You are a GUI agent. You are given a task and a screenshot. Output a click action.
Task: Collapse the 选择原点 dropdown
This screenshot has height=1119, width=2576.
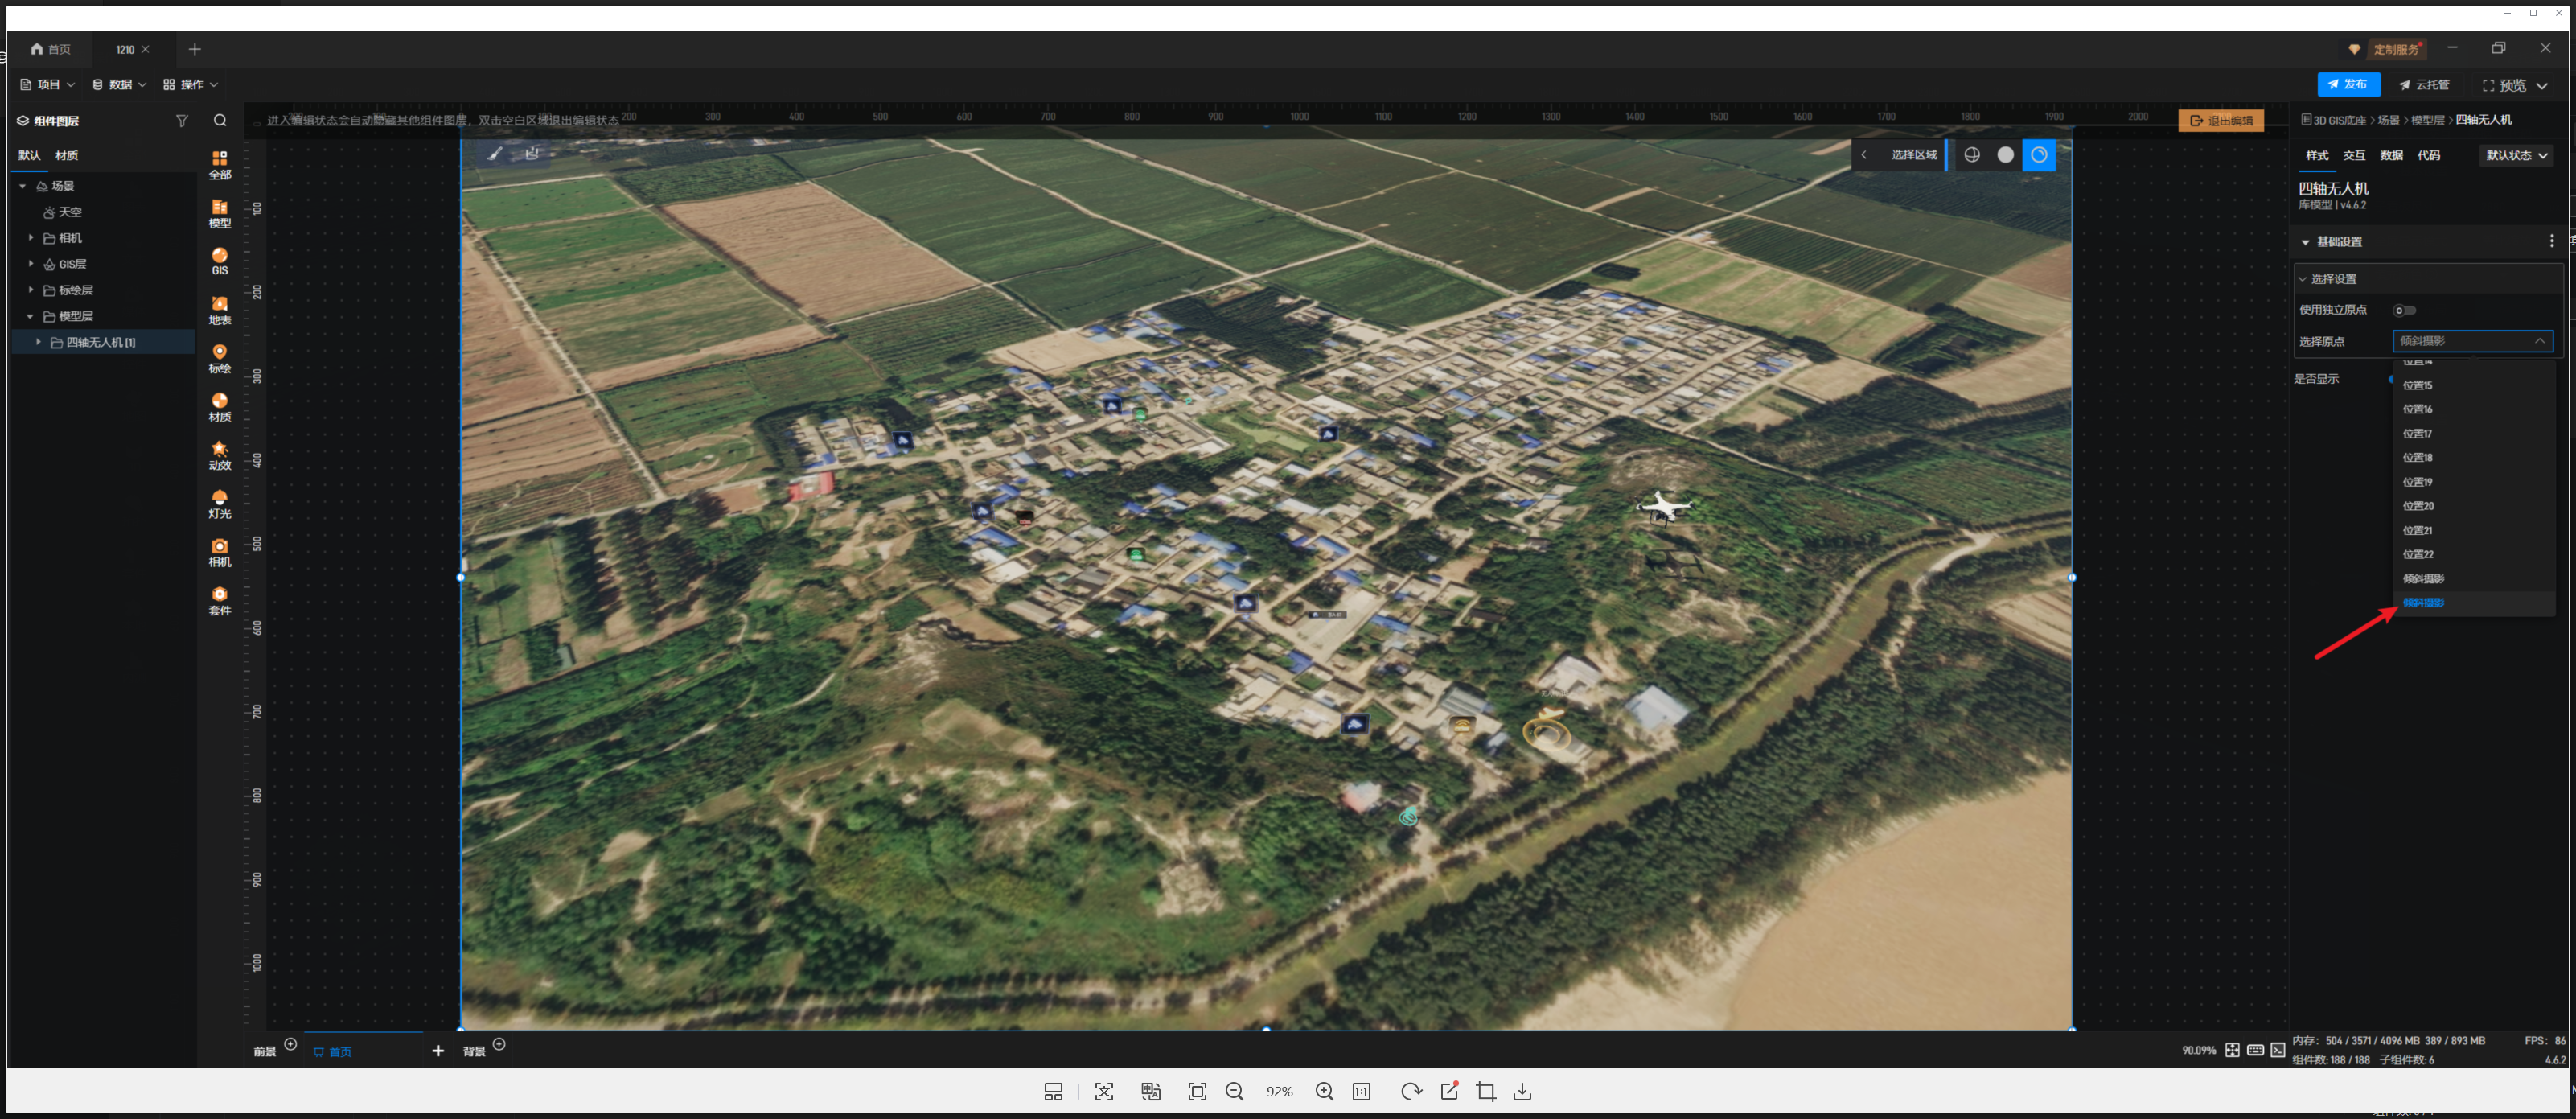pyautogui.click(x=2539, y=341)
